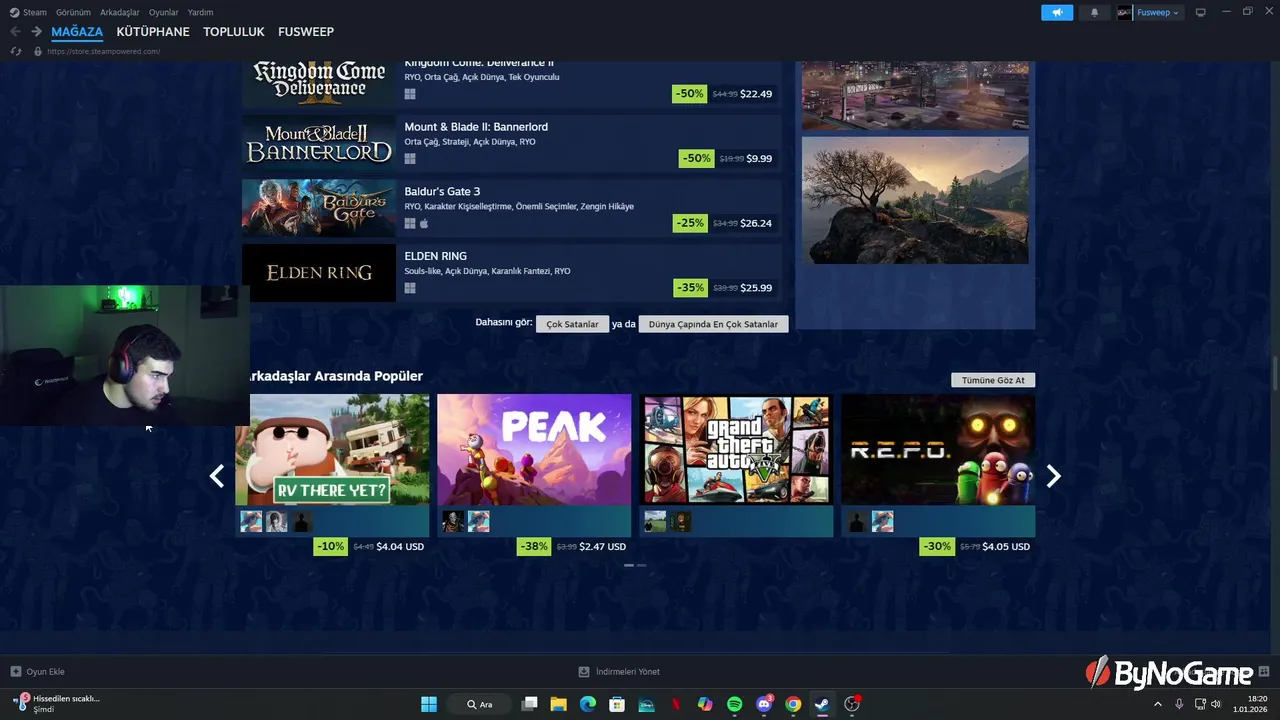
Task: Open the Arkadaşlar menu
Action: coord(120,12)
